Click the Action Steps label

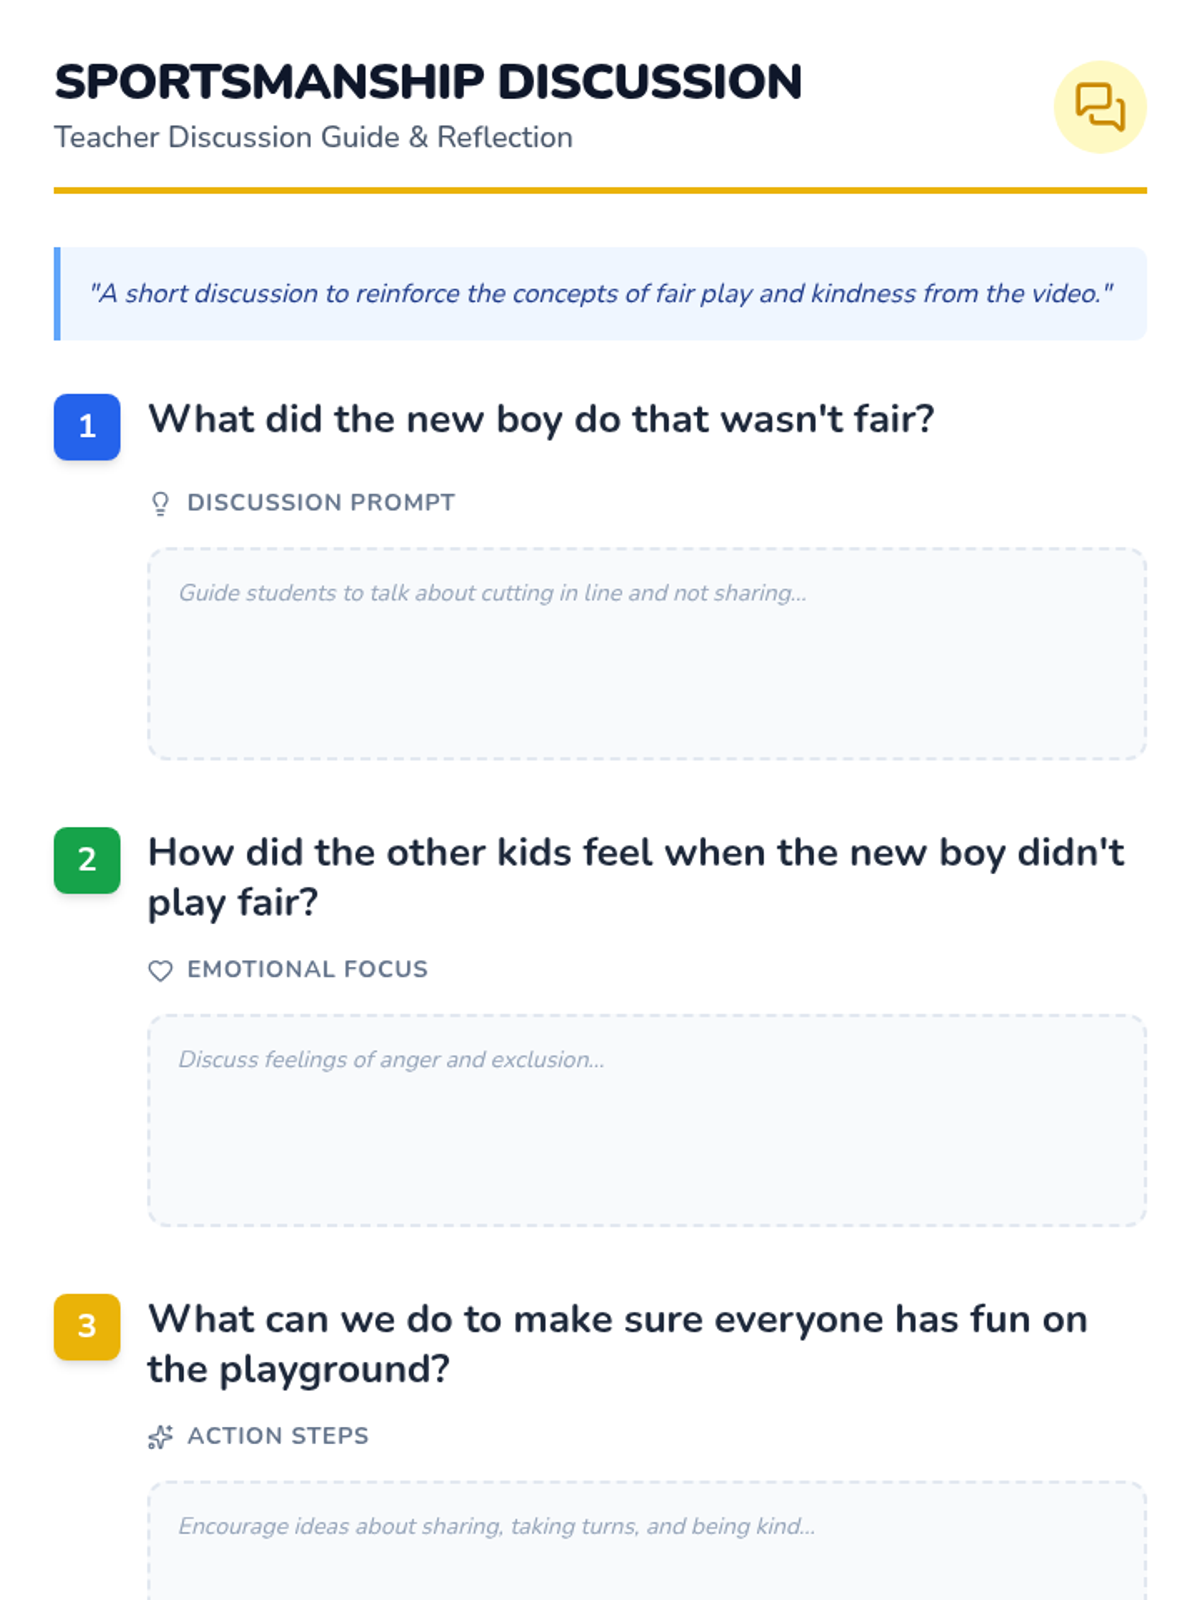[x=278, y=1436]
